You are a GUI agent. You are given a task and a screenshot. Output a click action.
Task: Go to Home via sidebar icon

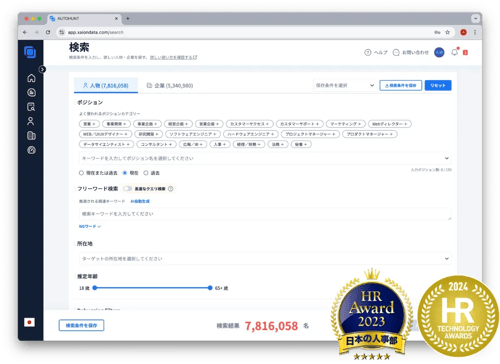pos(31,78)
